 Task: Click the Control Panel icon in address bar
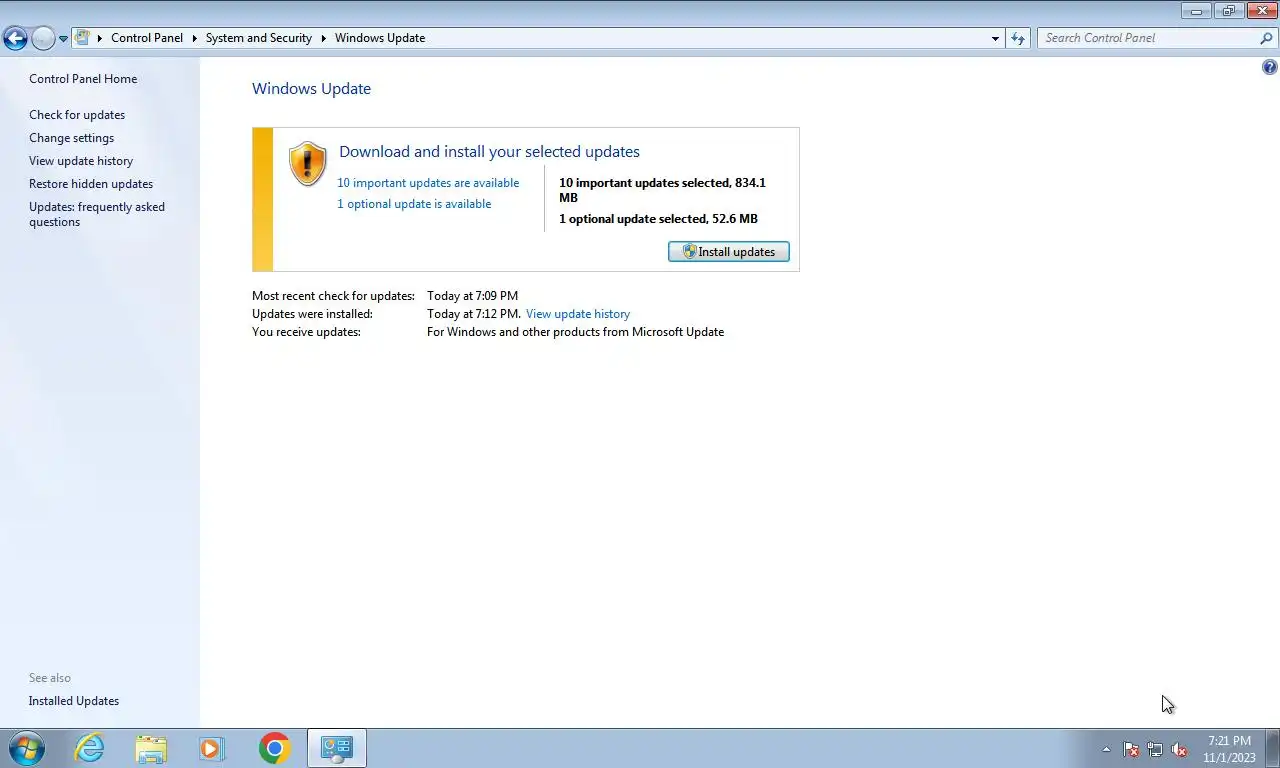[x=83, y=38]
